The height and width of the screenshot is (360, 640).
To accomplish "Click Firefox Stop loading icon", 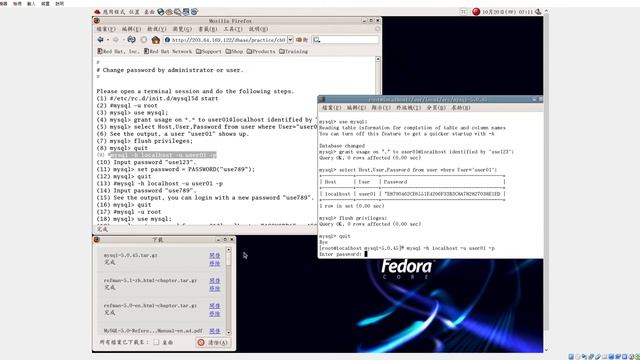I will coord(144,40).
